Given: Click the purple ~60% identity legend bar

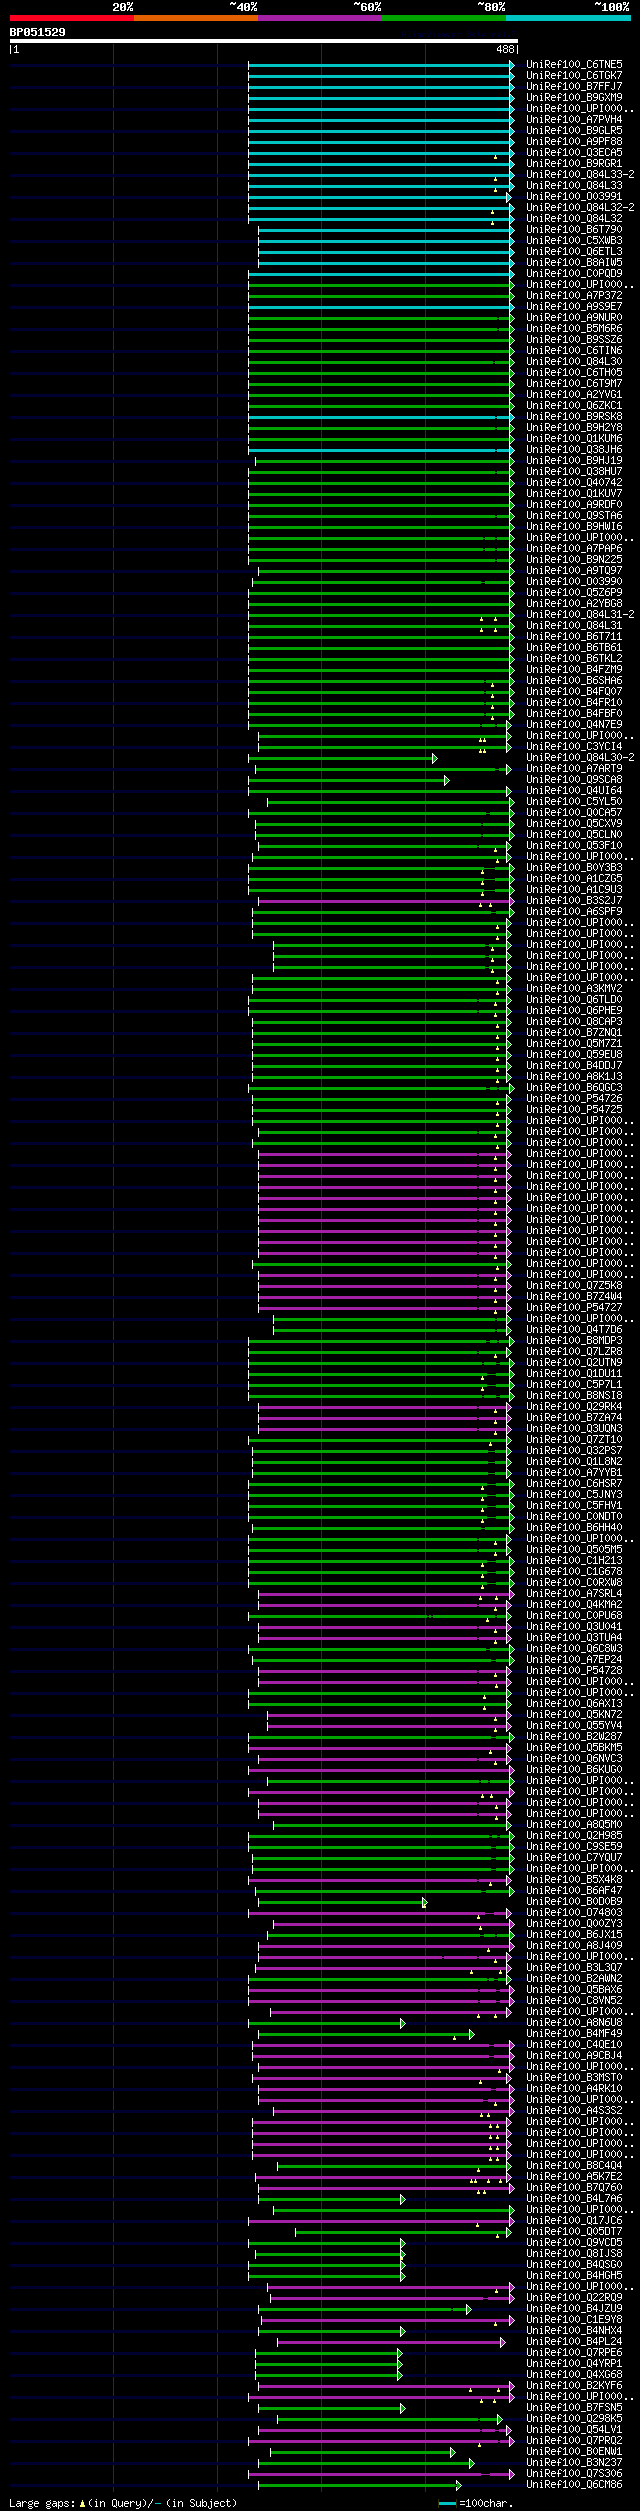Looking at the screenshot, I should [x=319, y=18].
